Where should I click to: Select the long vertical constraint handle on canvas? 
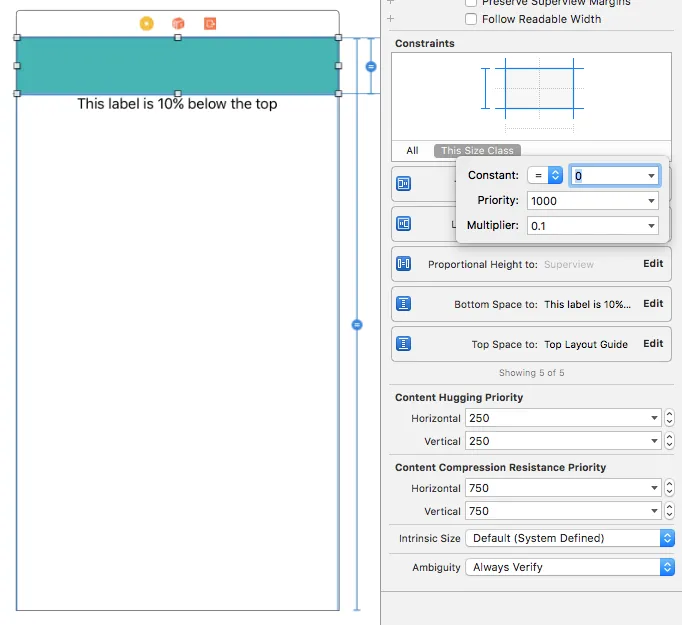coord(357,325)
